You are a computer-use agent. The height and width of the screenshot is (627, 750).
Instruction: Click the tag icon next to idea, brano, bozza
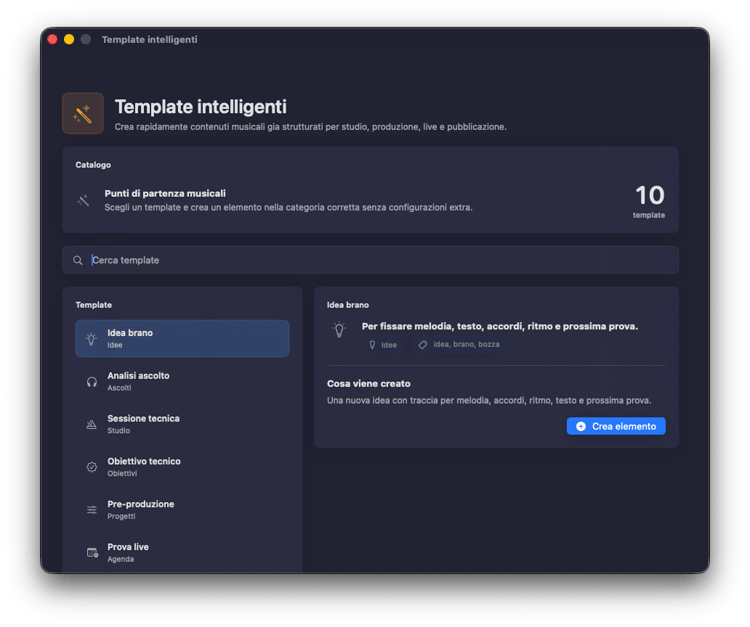[x=423, y=345]
